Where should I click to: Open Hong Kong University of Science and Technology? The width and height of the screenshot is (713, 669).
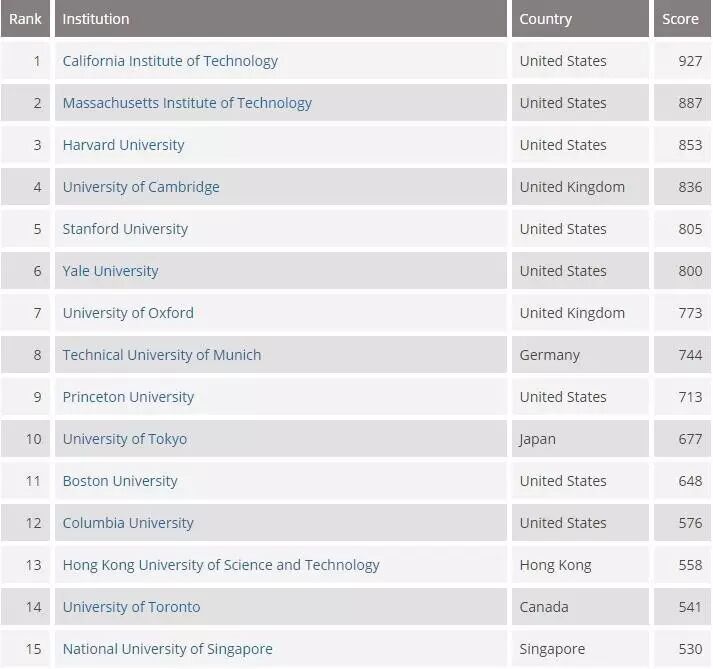(x=221, y=565)
